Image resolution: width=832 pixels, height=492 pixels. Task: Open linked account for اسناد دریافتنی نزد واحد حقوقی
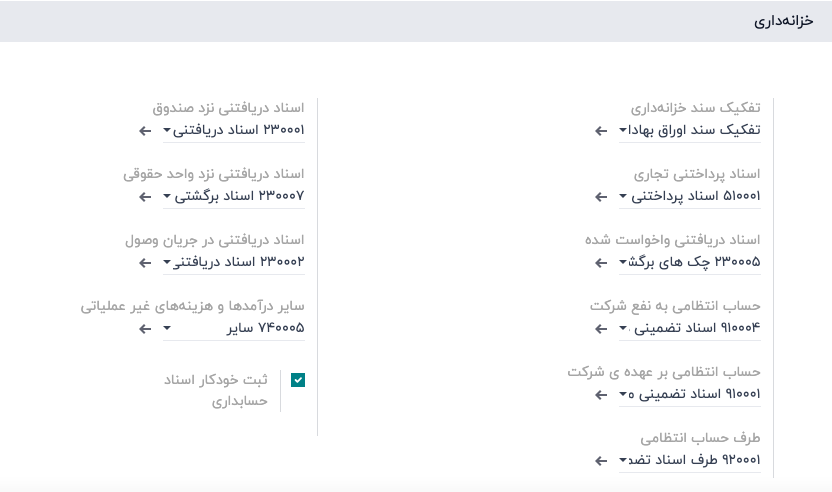tap(145, 197)
